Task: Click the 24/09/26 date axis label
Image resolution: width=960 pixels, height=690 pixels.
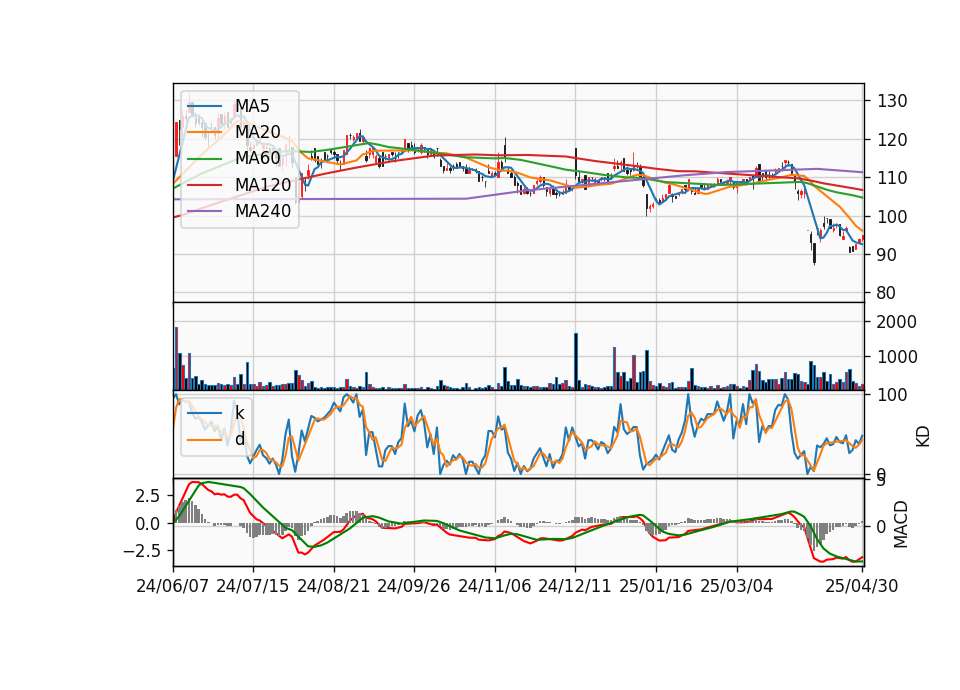Action: click(x=414, y=586)
